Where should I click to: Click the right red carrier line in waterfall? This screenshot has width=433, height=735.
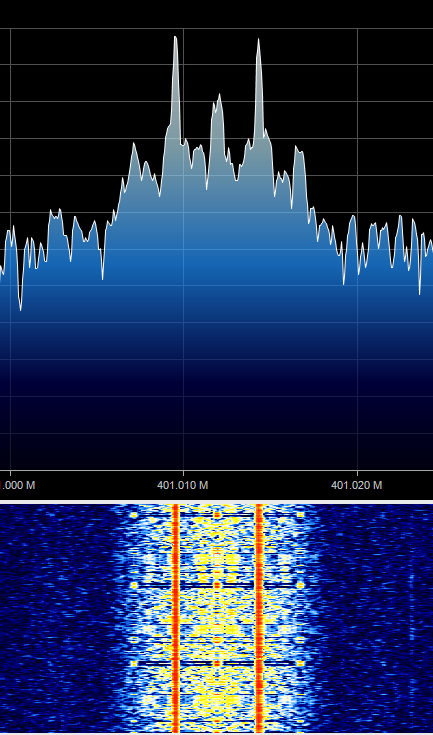click(x=259, y=619)
